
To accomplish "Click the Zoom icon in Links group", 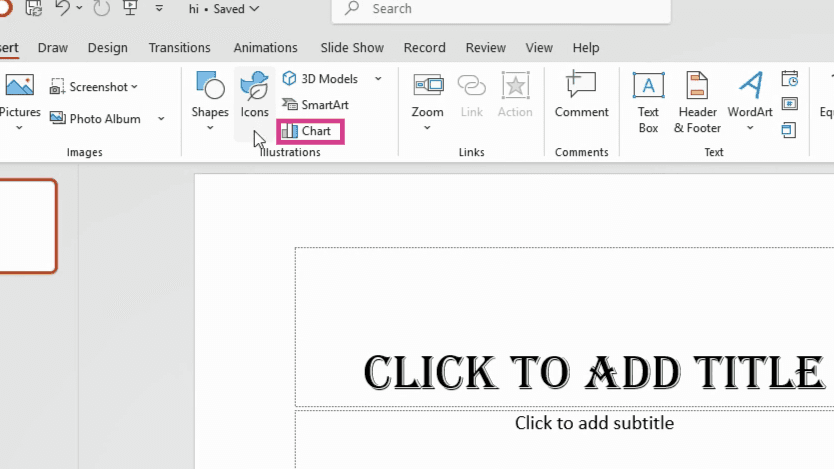I will coord(428,85).
